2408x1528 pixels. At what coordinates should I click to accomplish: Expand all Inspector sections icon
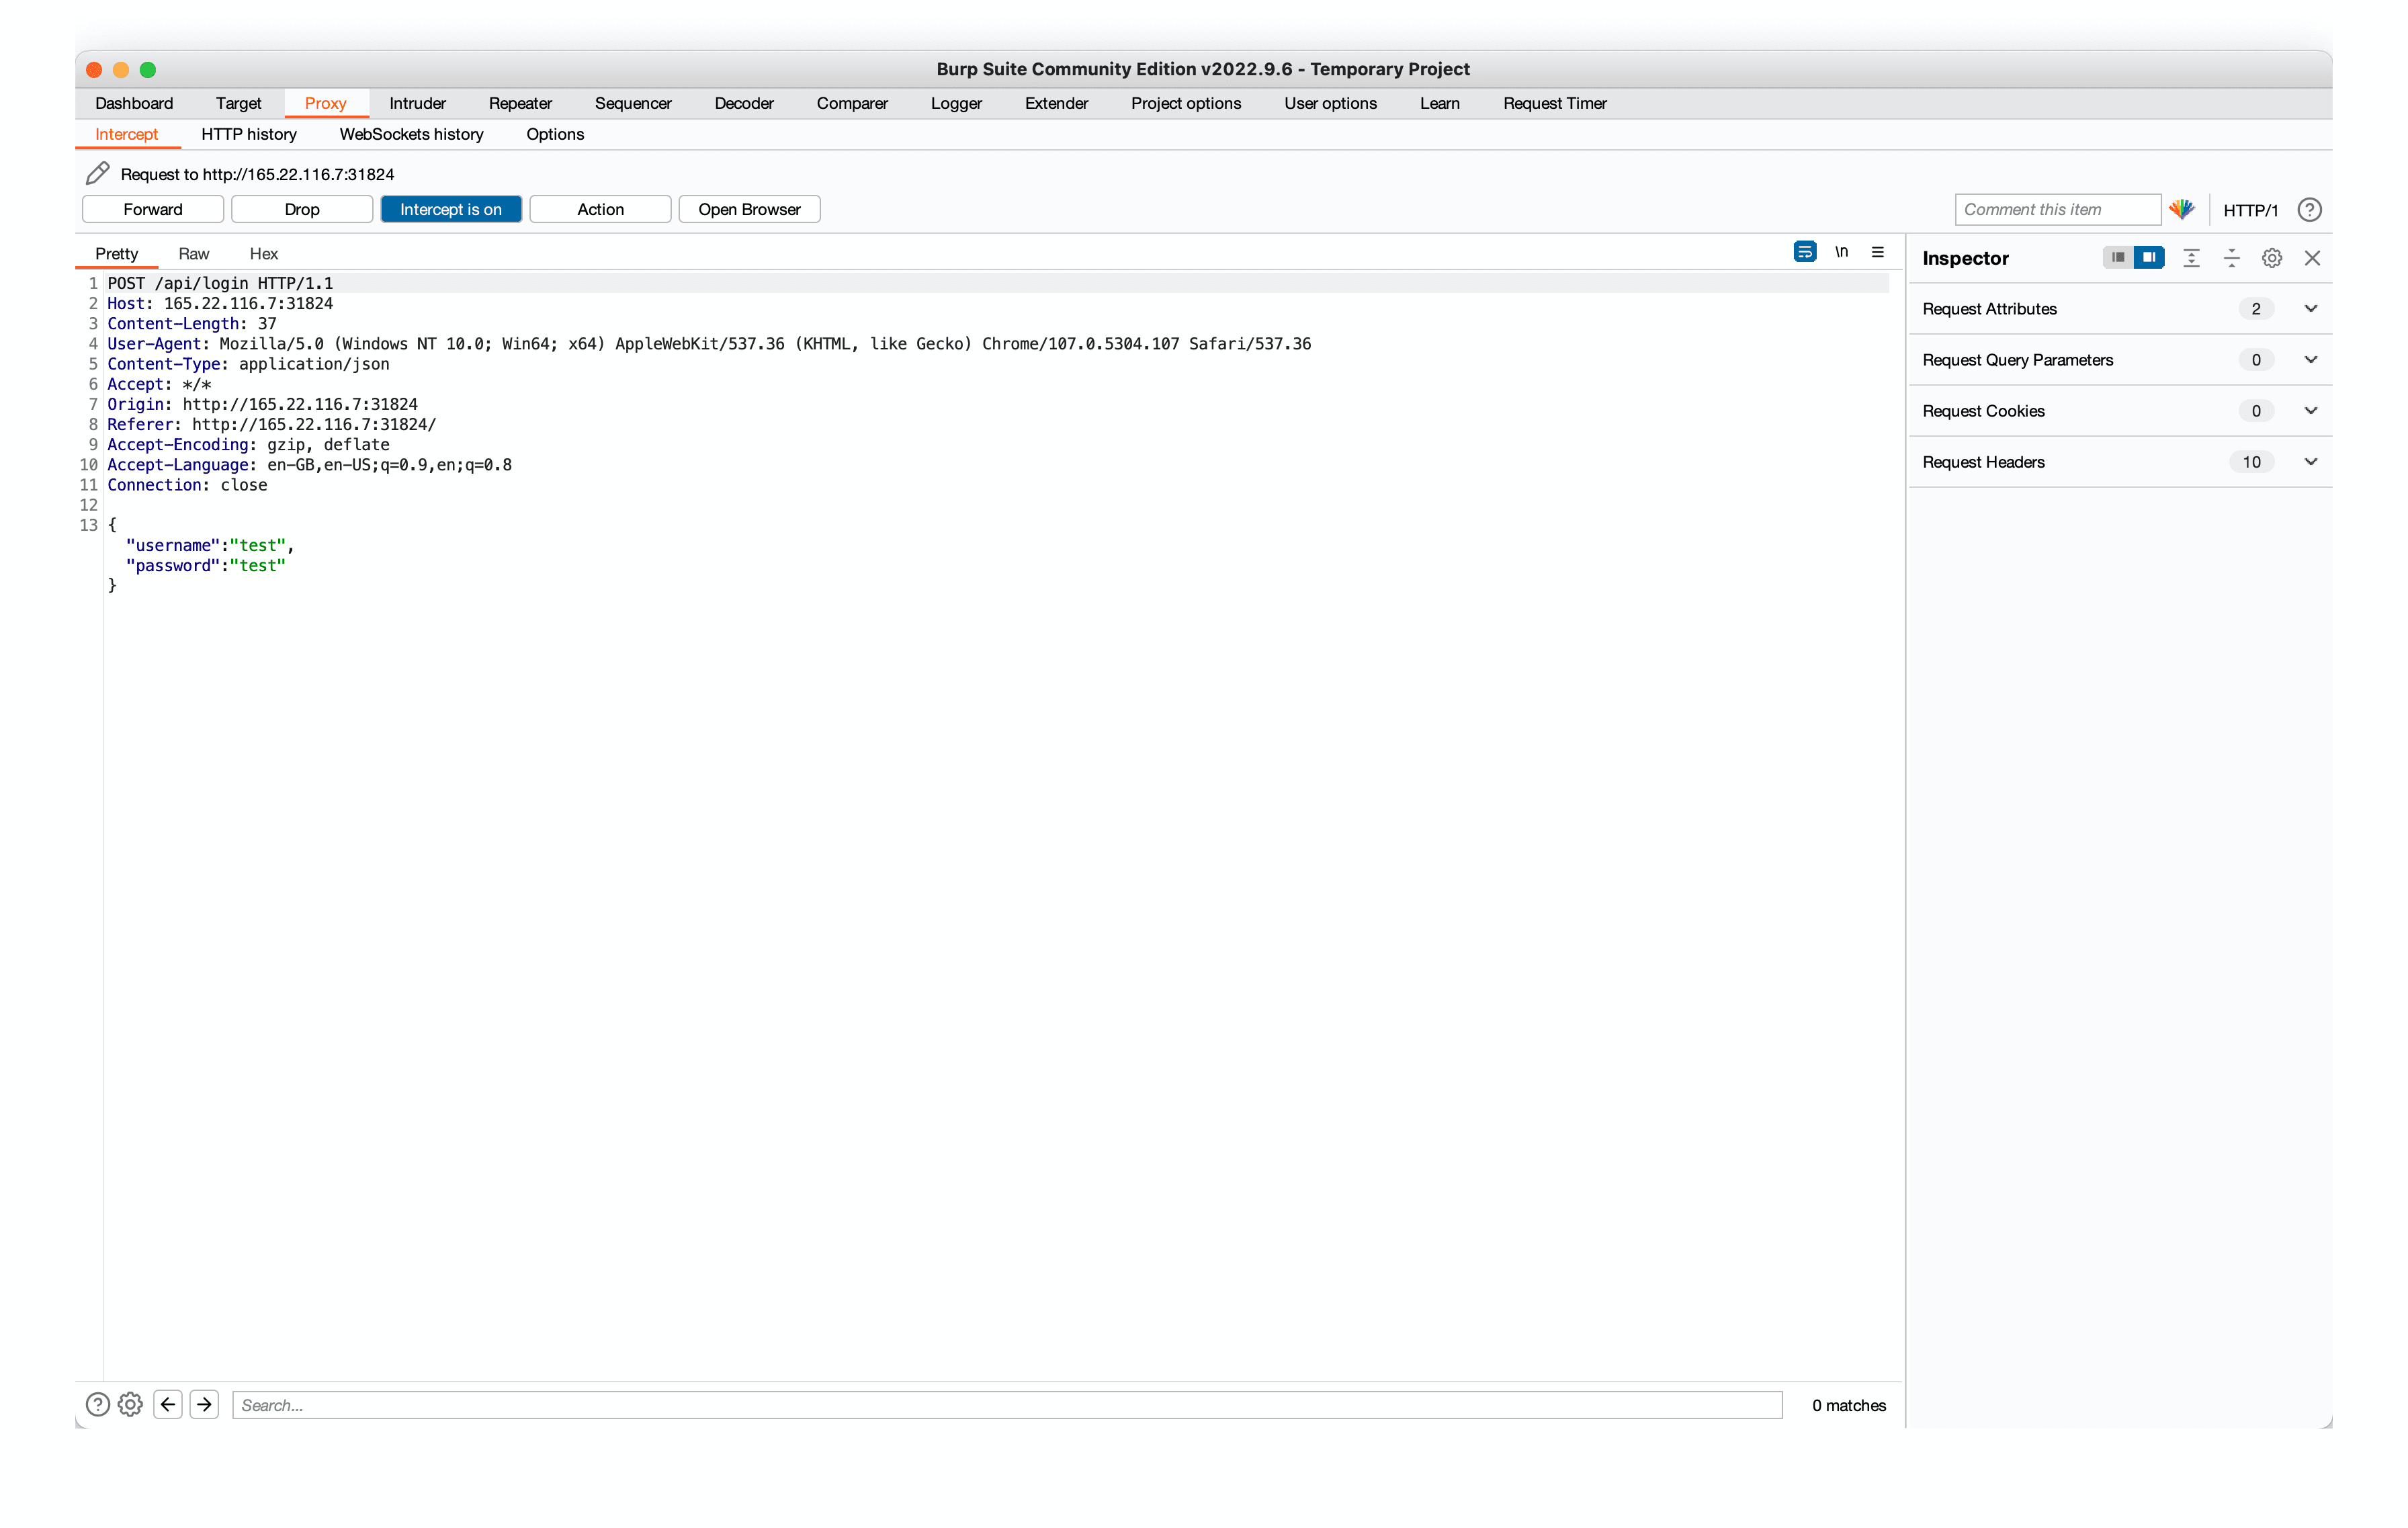[x=2191, y=258]
